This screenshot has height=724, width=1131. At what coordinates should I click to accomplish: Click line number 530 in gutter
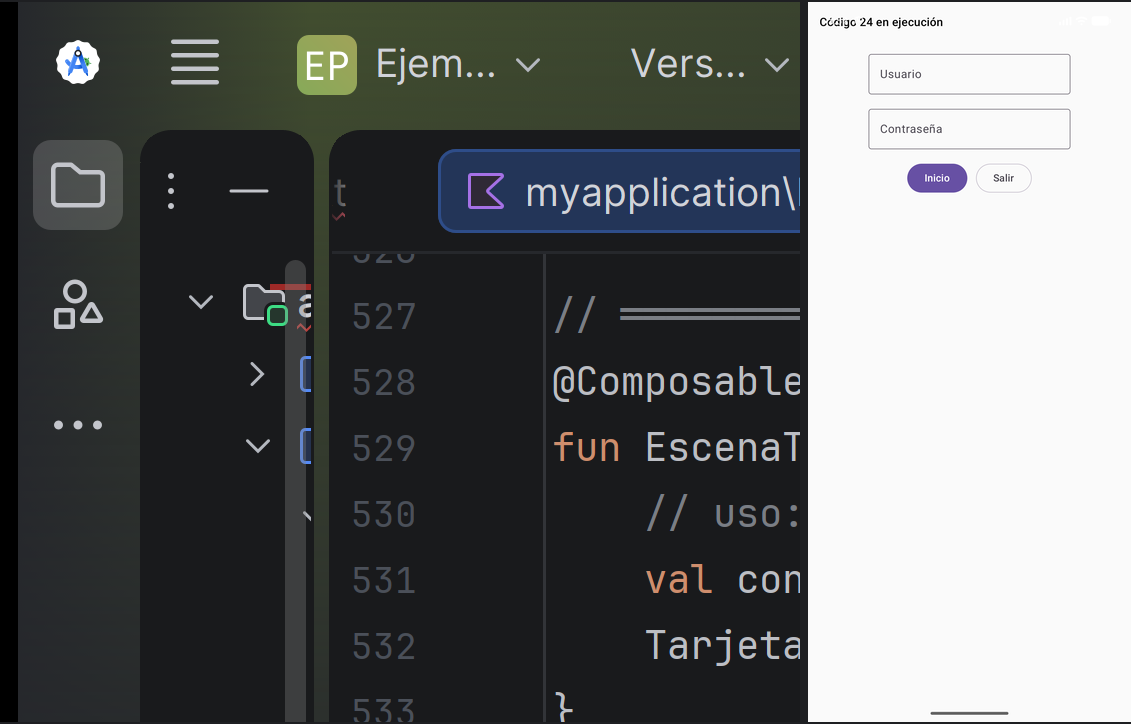coord(384,515)
